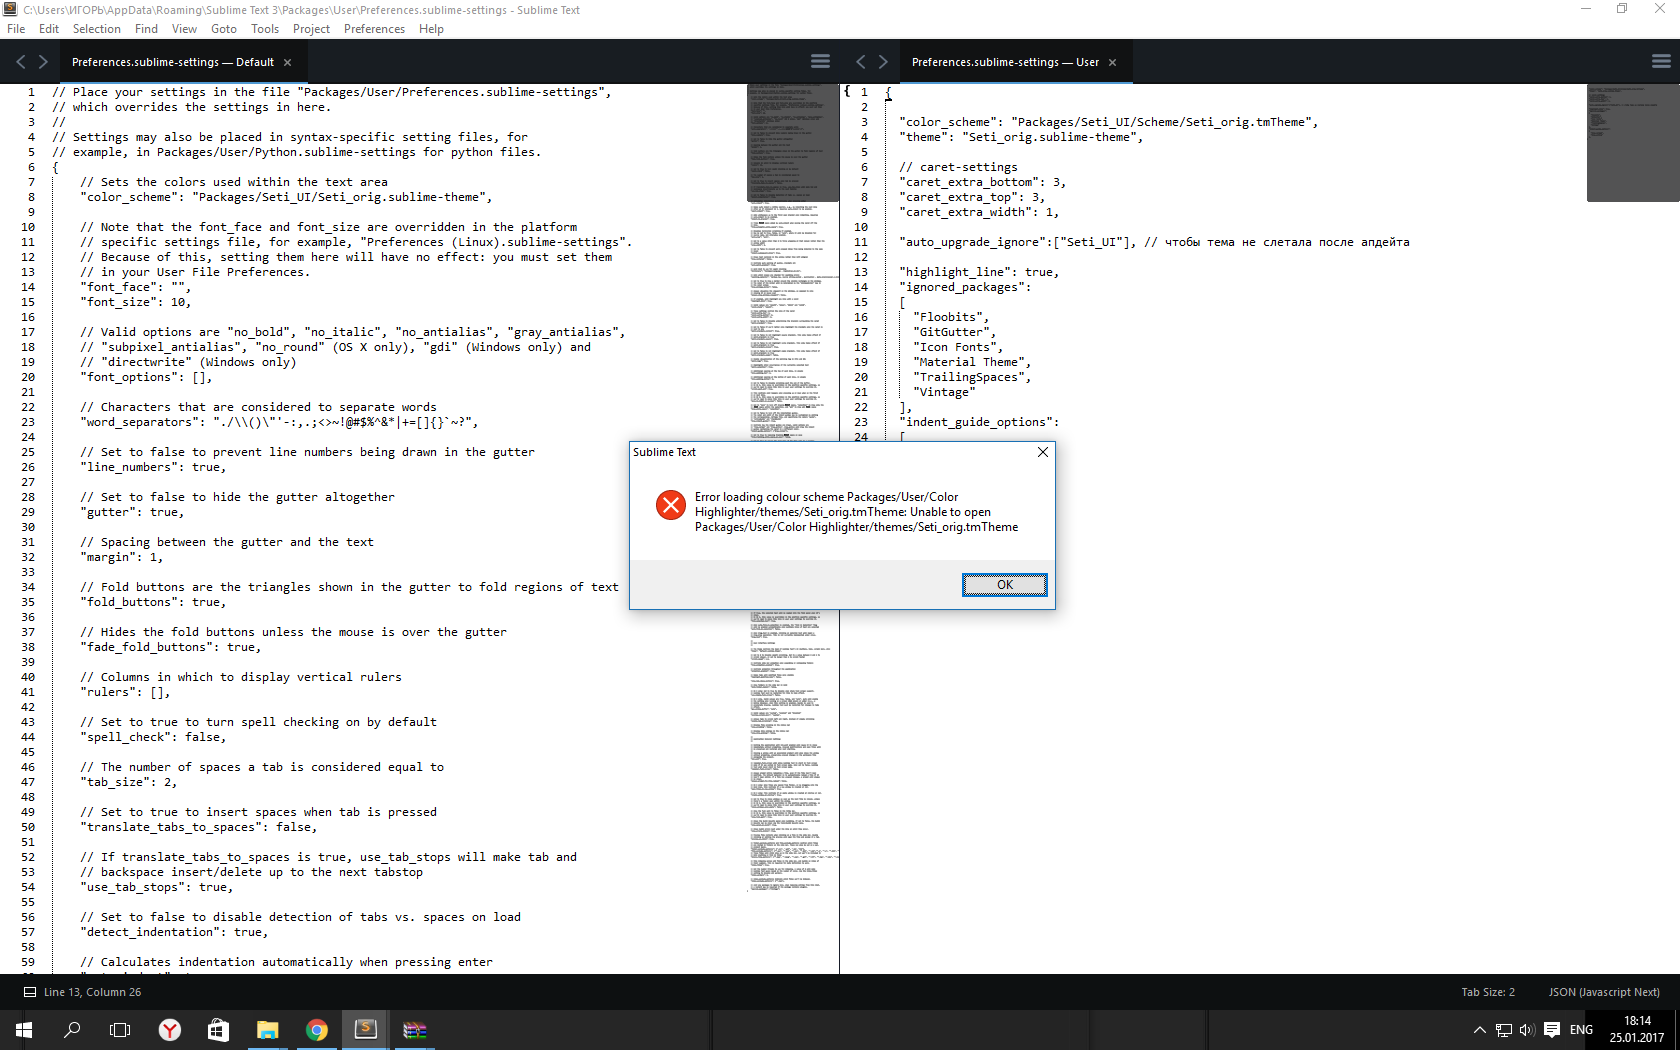Go to next tab in left pane
This screenshot has height=1050, width=1680.
pos(43,62)
